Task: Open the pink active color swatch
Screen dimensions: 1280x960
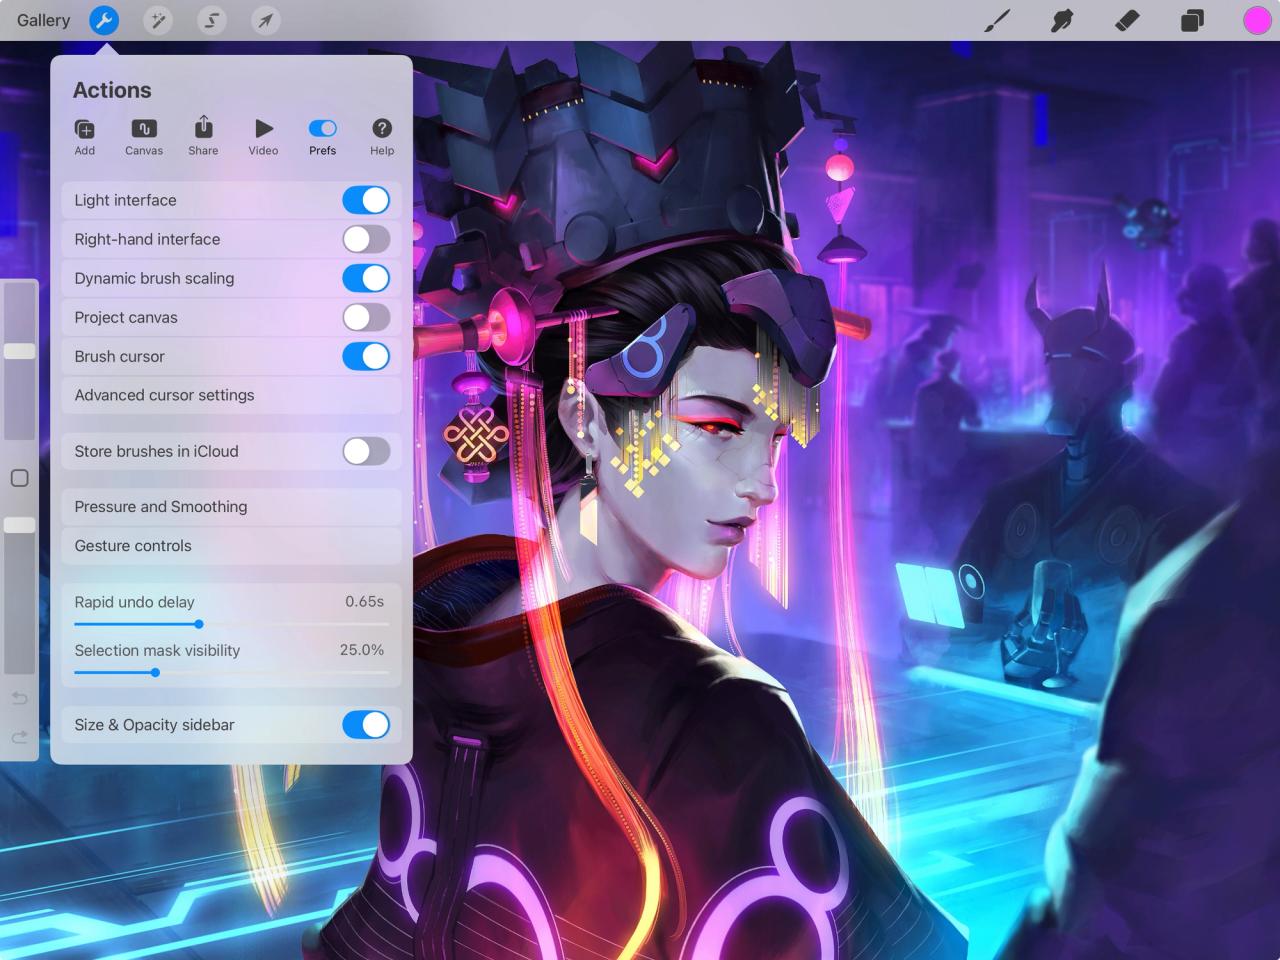Action: tap(1257, 20)
